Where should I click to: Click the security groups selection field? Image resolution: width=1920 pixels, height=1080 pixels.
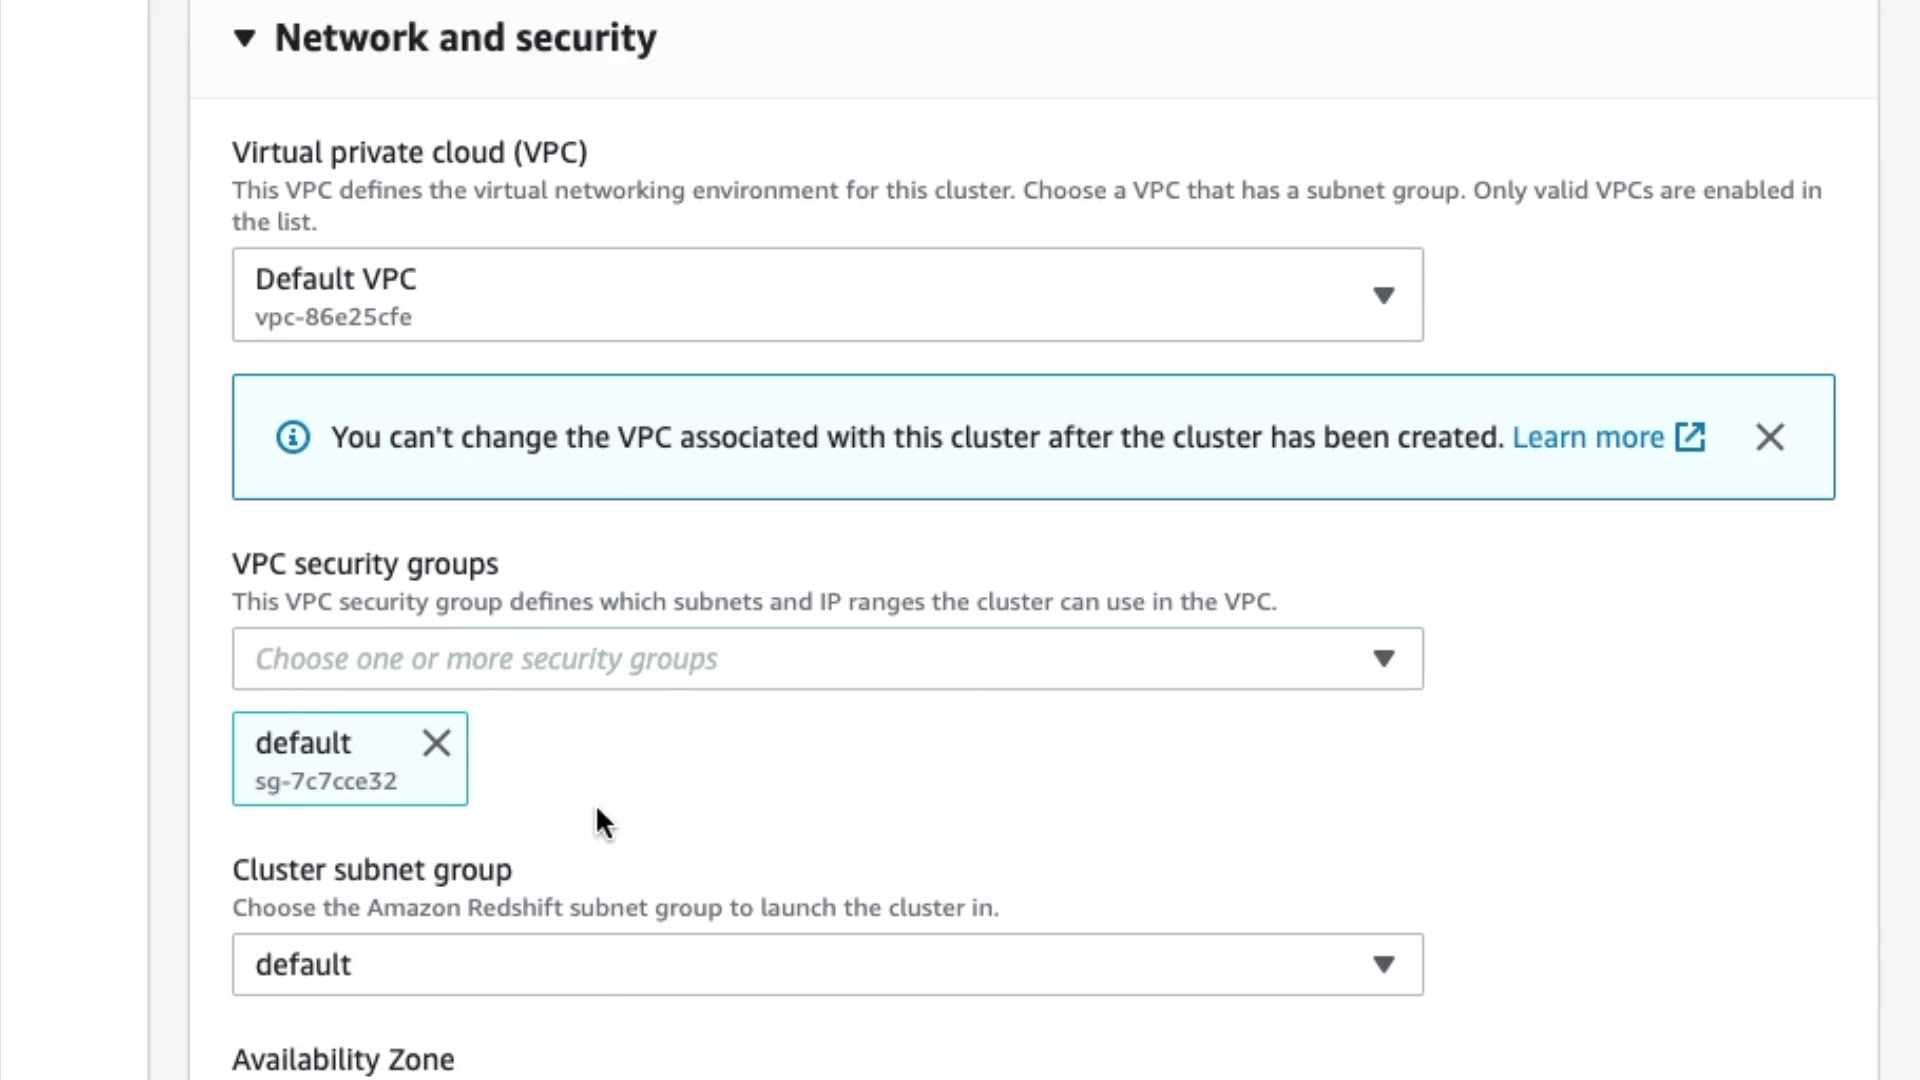click(x=800, y=658)
